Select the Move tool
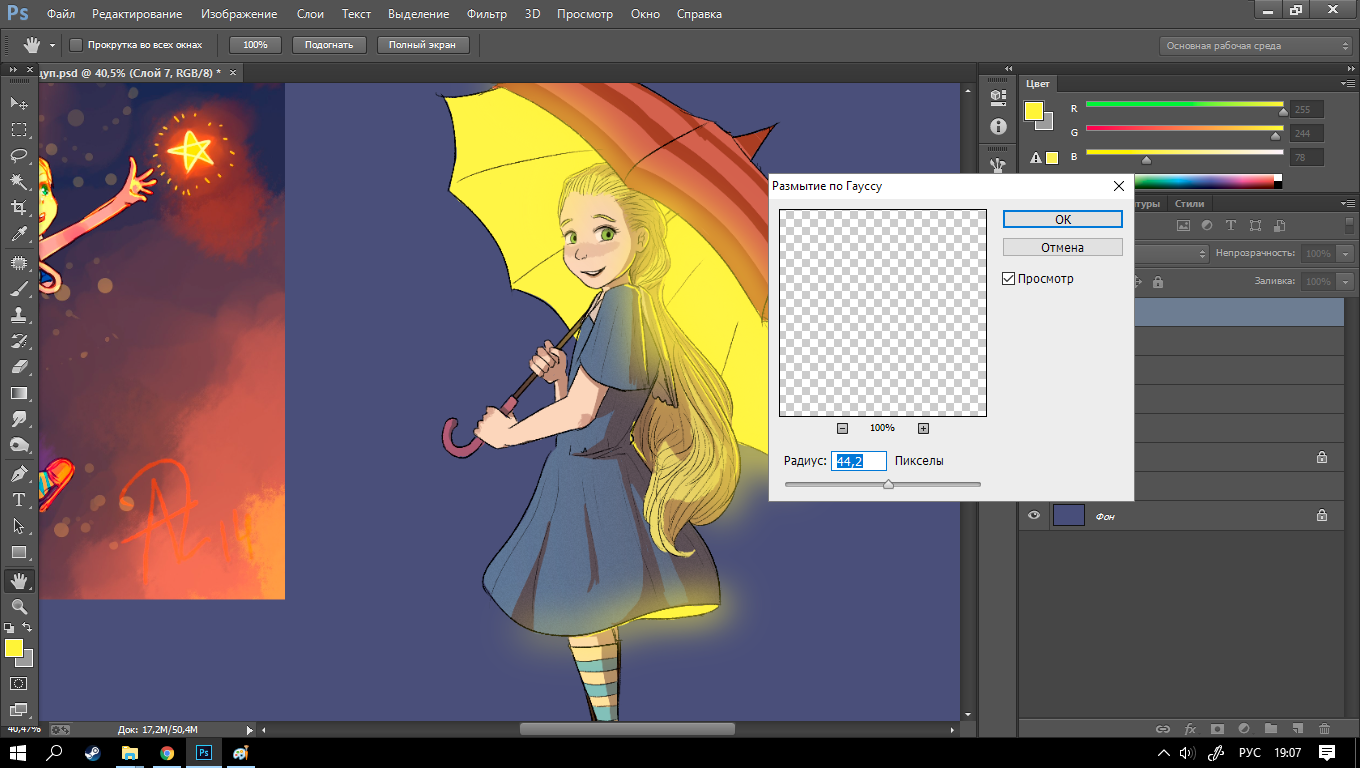 pos(19,103)
